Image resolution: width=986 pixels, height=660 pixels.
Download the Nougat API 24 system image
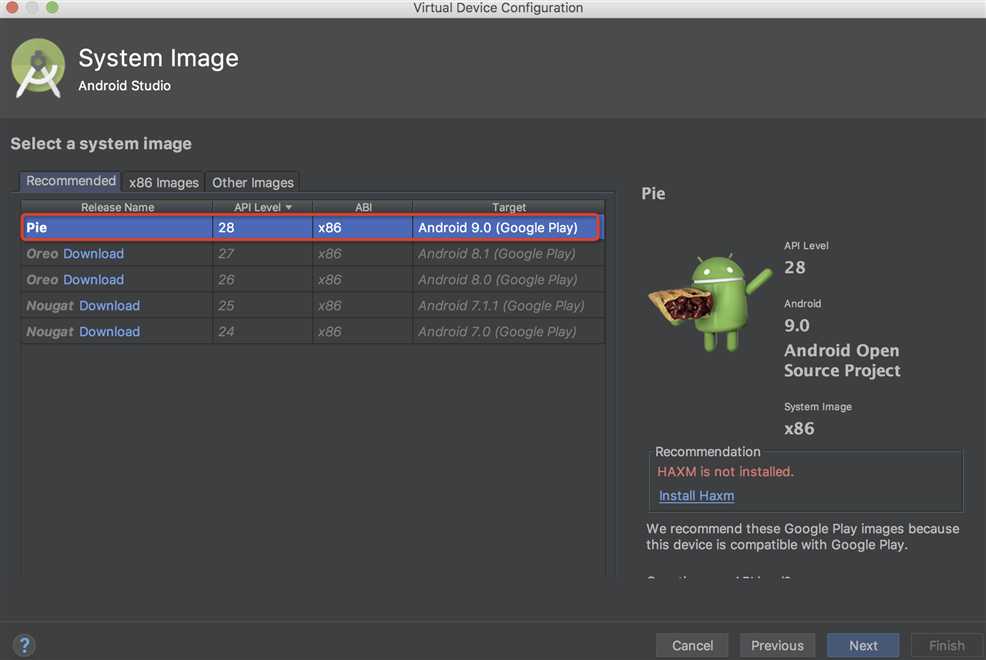[x=109, y=332]
